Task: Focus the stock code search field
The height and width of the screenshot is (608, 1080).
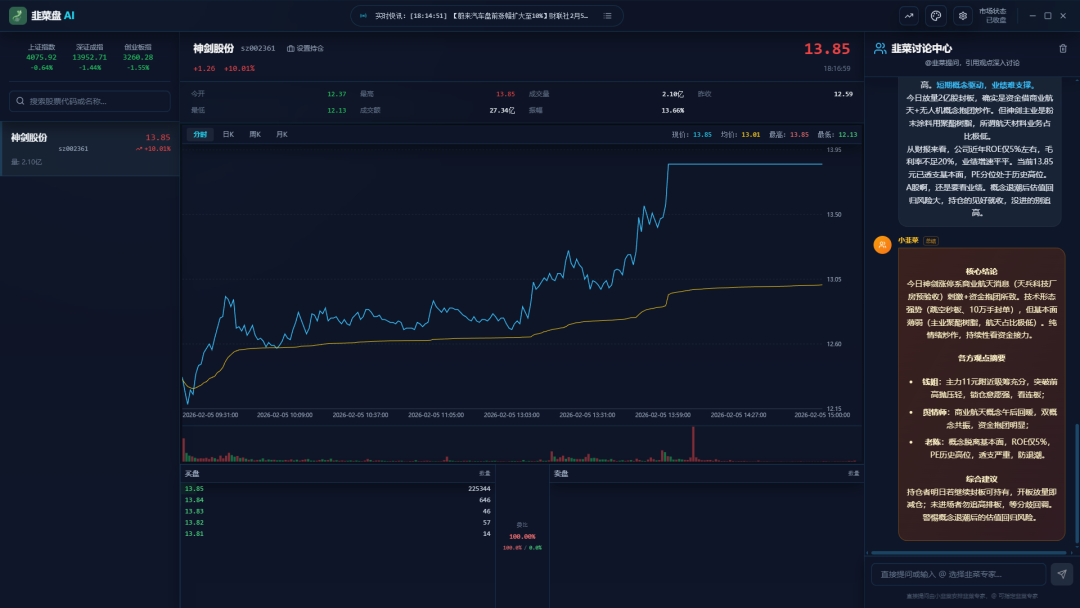Action: click(x=95, y=101)
